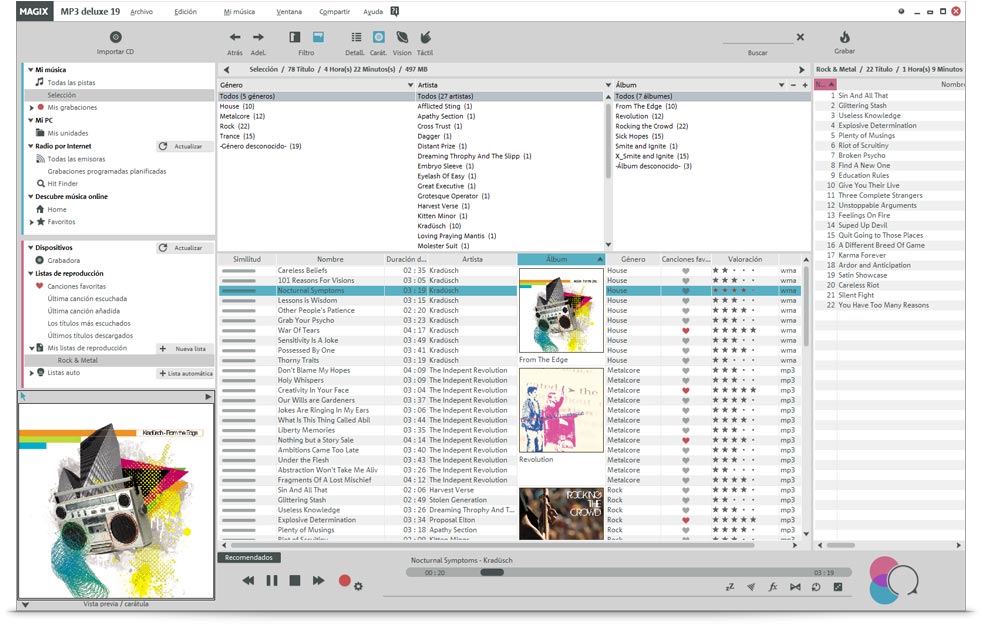Screen dimensions: 982x630
Task: Click the Grabar flame icon
Action: (x=844, y=37)
